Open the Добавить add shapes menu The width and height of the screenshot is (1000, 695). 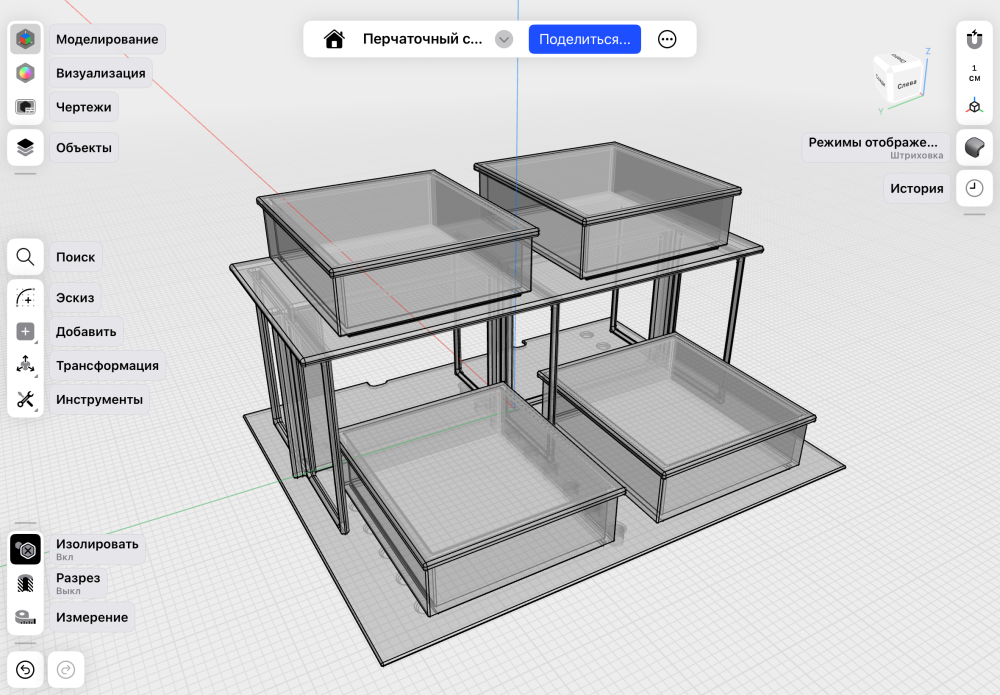coord(25,332)
